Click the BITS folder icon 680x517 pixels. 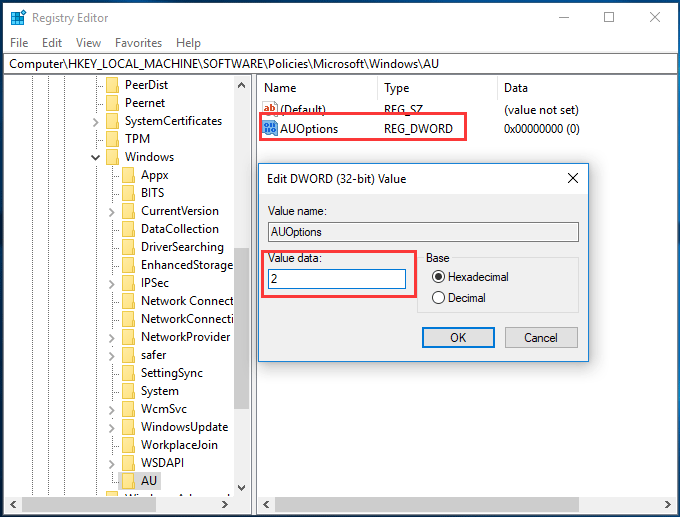pos(128,193)
